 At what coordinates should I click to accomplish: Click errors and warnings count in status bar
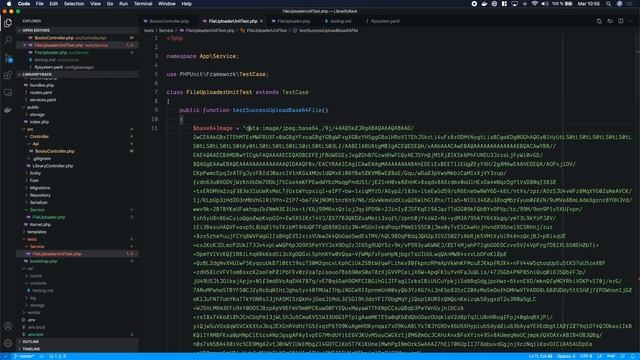57,356
